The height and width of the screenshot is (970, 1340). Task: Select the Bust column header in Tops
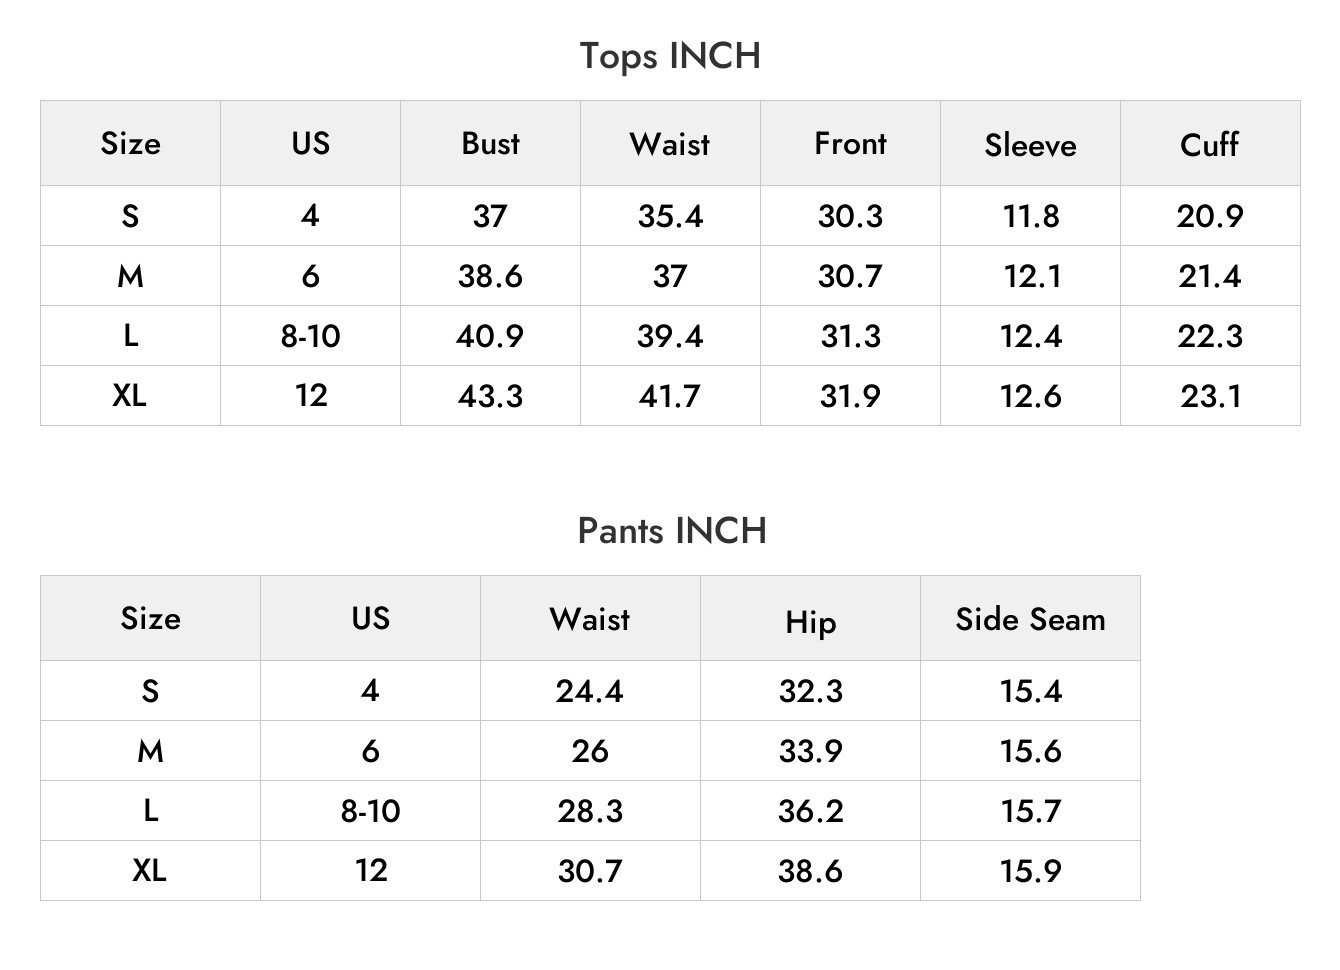490,143
